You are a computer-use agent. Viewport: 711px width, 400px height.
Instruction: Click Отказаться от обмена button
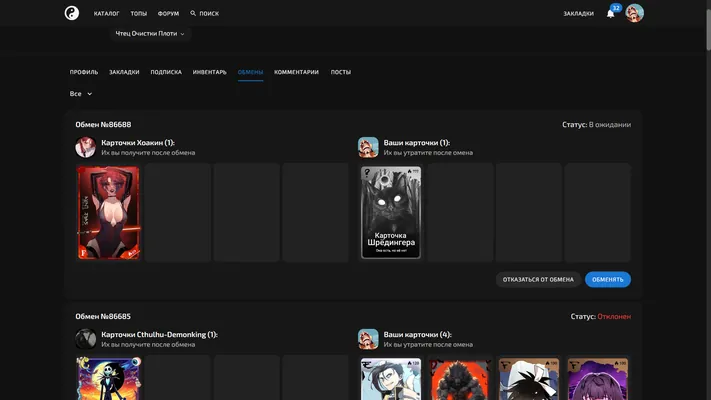538,279
